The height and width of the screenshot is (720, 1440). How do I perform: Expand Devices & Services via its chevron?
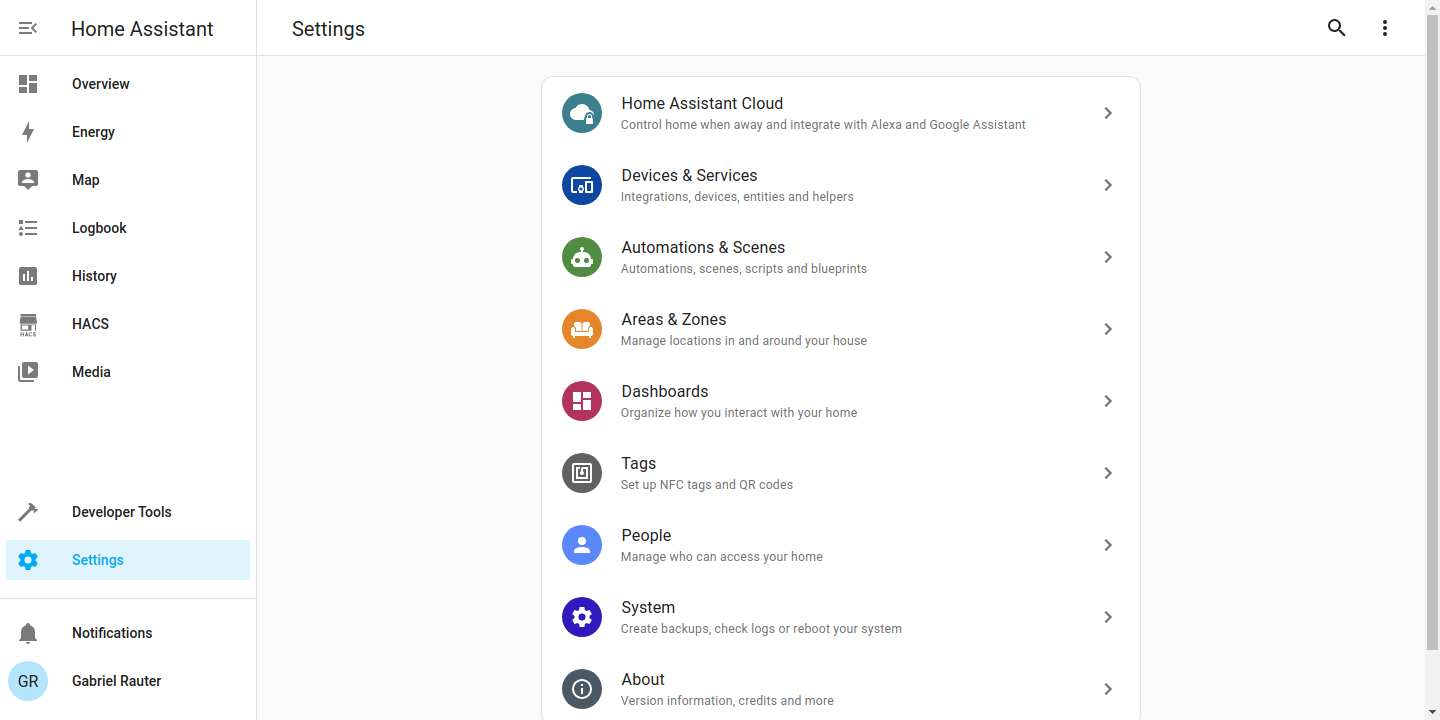1108,185
